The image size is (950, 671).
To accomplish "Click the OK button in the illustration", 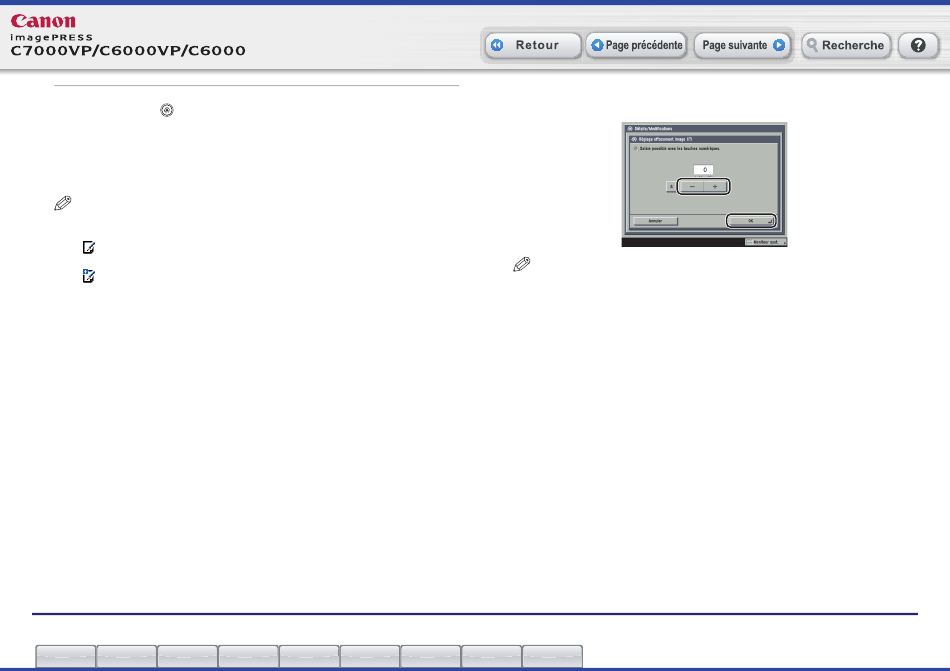I will (x=751, y=220).
